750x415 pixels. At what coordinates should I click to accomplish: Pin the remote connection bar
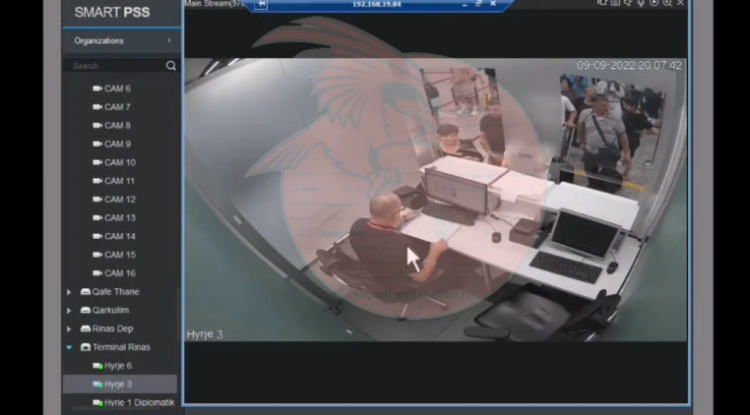(262, 4)
